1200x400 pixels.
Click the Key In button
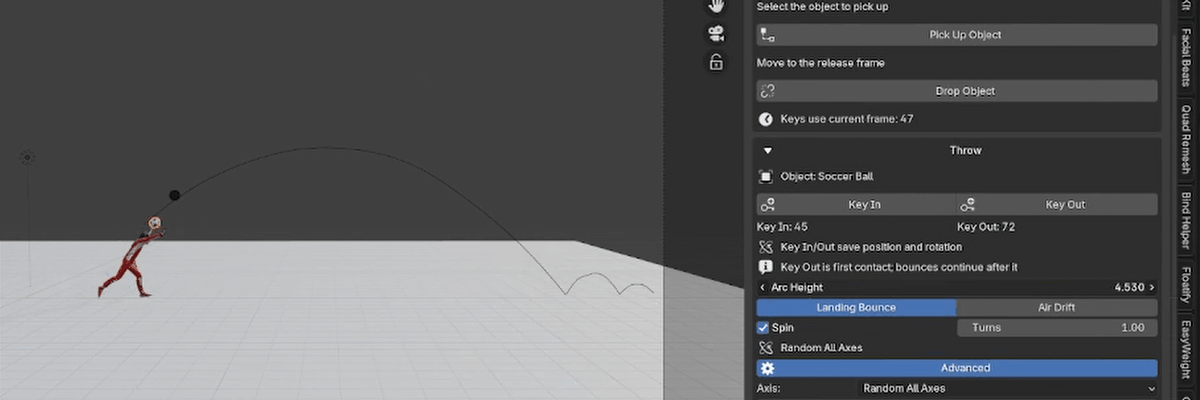856,205
